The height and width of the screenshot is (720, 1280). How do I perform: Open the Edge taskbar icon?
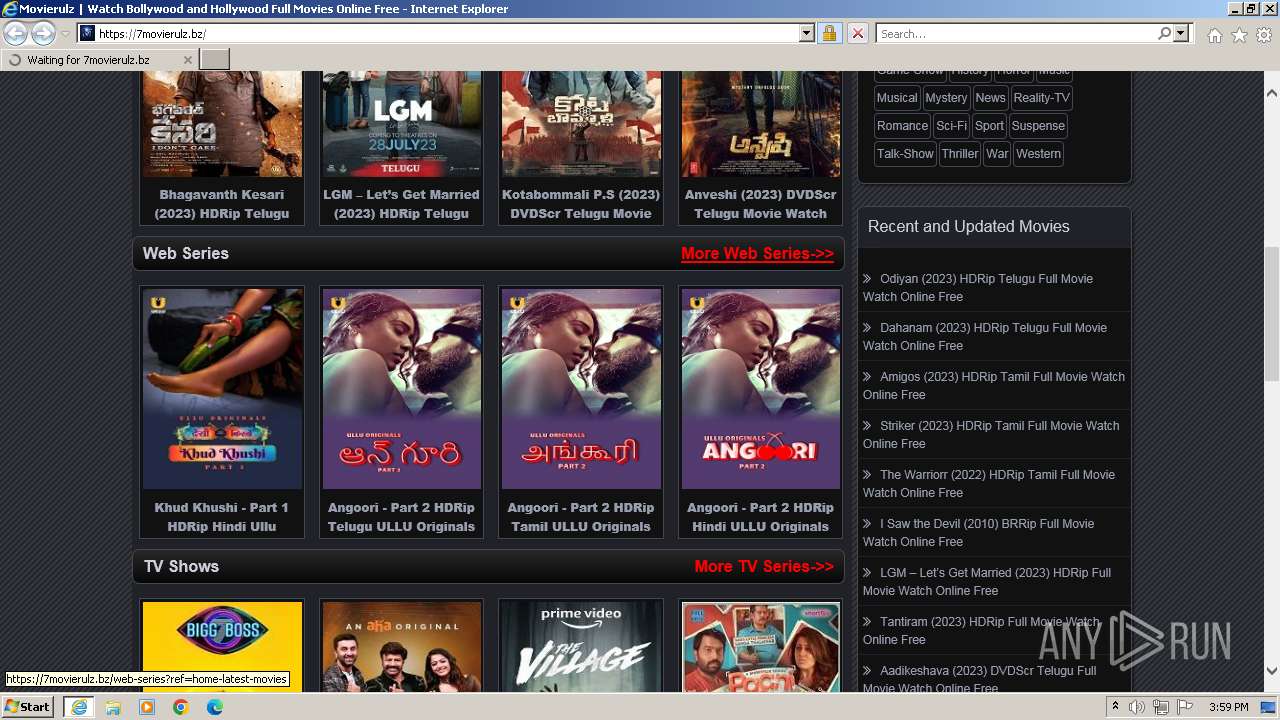[215, 707]
